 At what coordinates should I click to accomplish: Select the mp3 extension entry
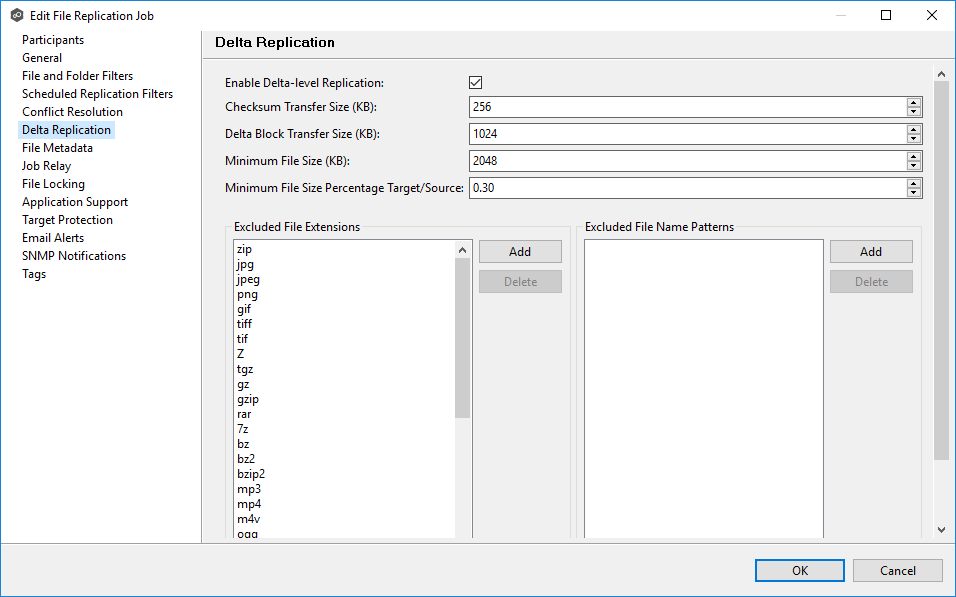click(249, 489)
